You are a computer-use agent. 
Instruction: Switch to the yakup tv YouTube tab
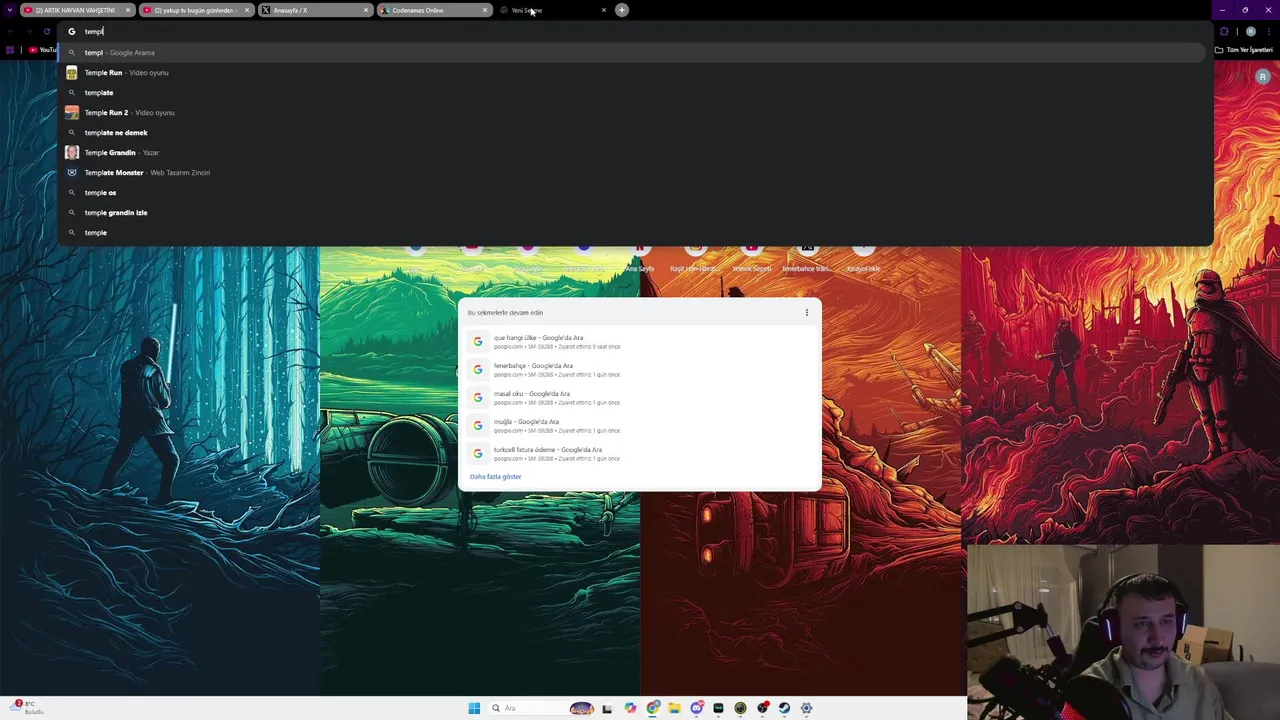[x=196, y=10]
